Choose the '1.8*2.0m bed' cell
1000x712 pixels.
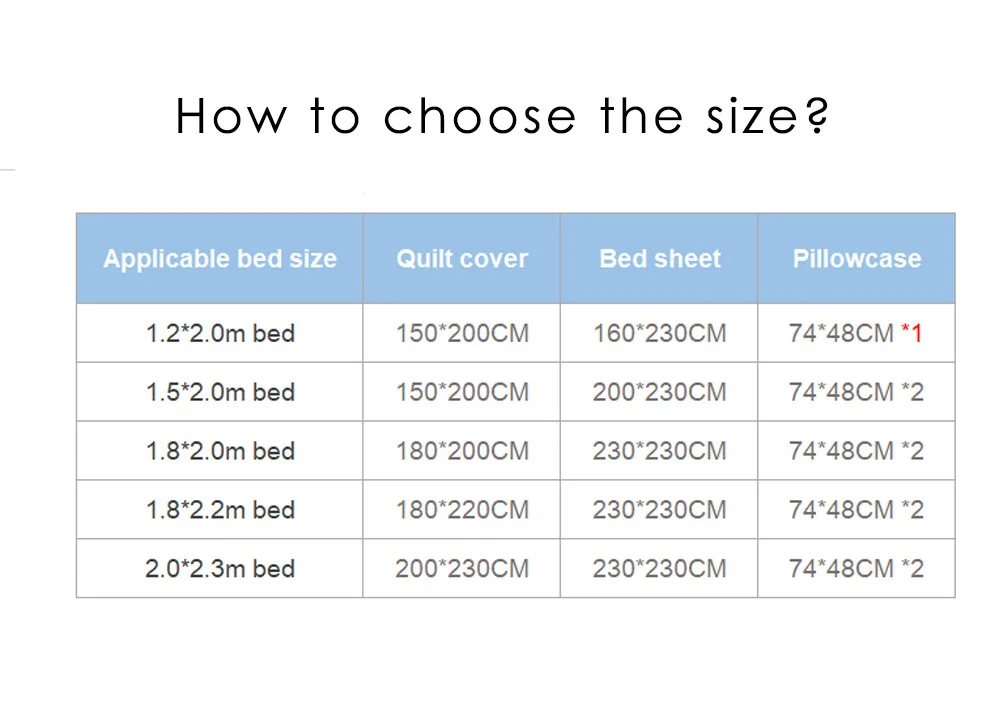click(x=220, y=451)
